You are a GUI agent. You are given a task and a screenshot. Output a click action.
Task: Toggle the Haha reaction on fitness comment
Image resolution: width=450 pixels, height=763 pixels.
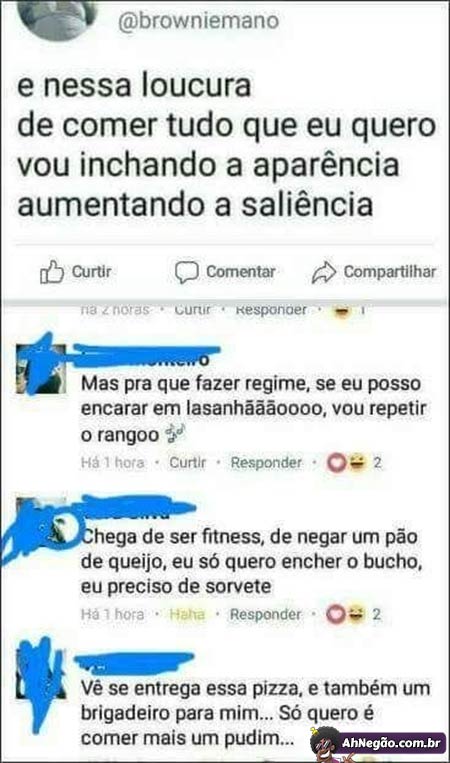[187, 615]
